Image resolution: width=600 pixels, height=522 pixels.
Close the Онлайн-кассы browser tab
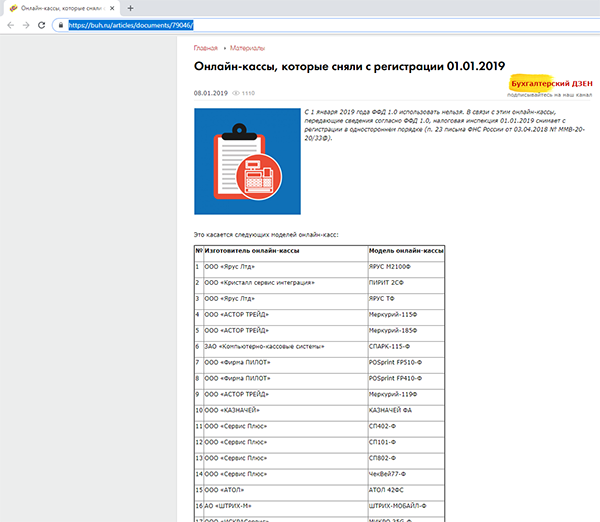[112, 8]
